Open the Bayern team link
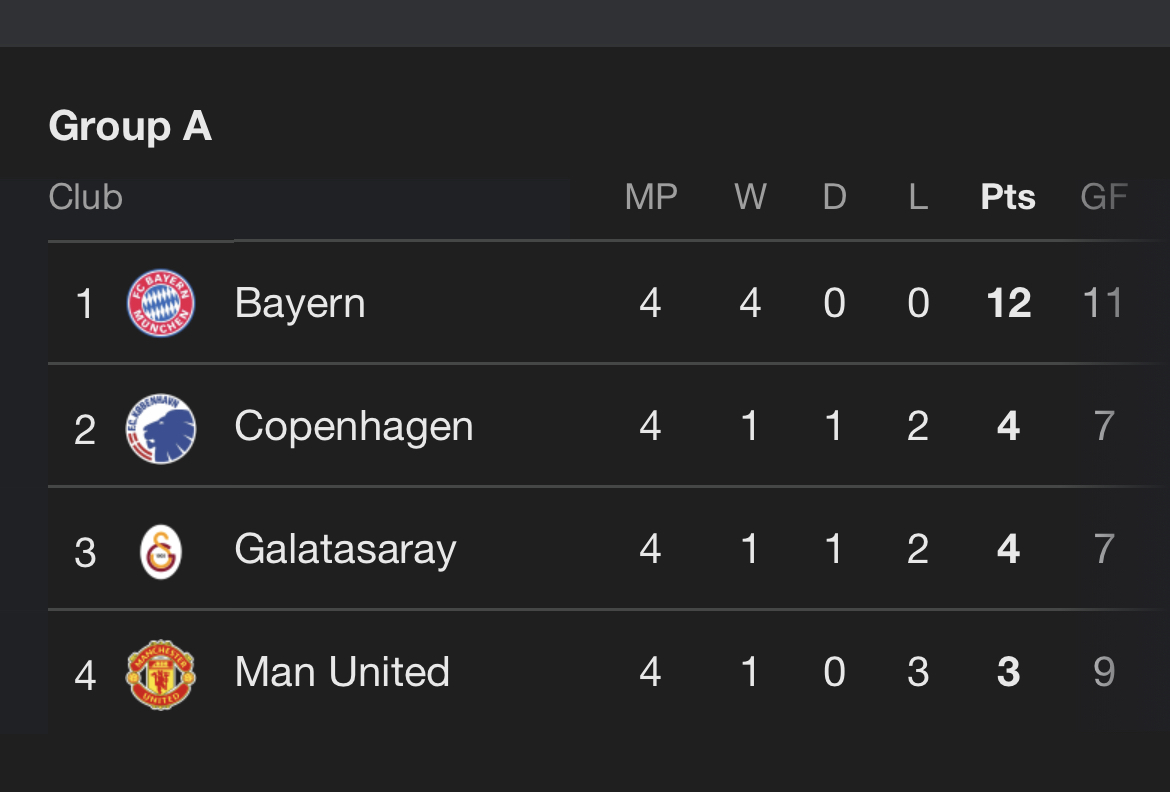 coord(300,304)
